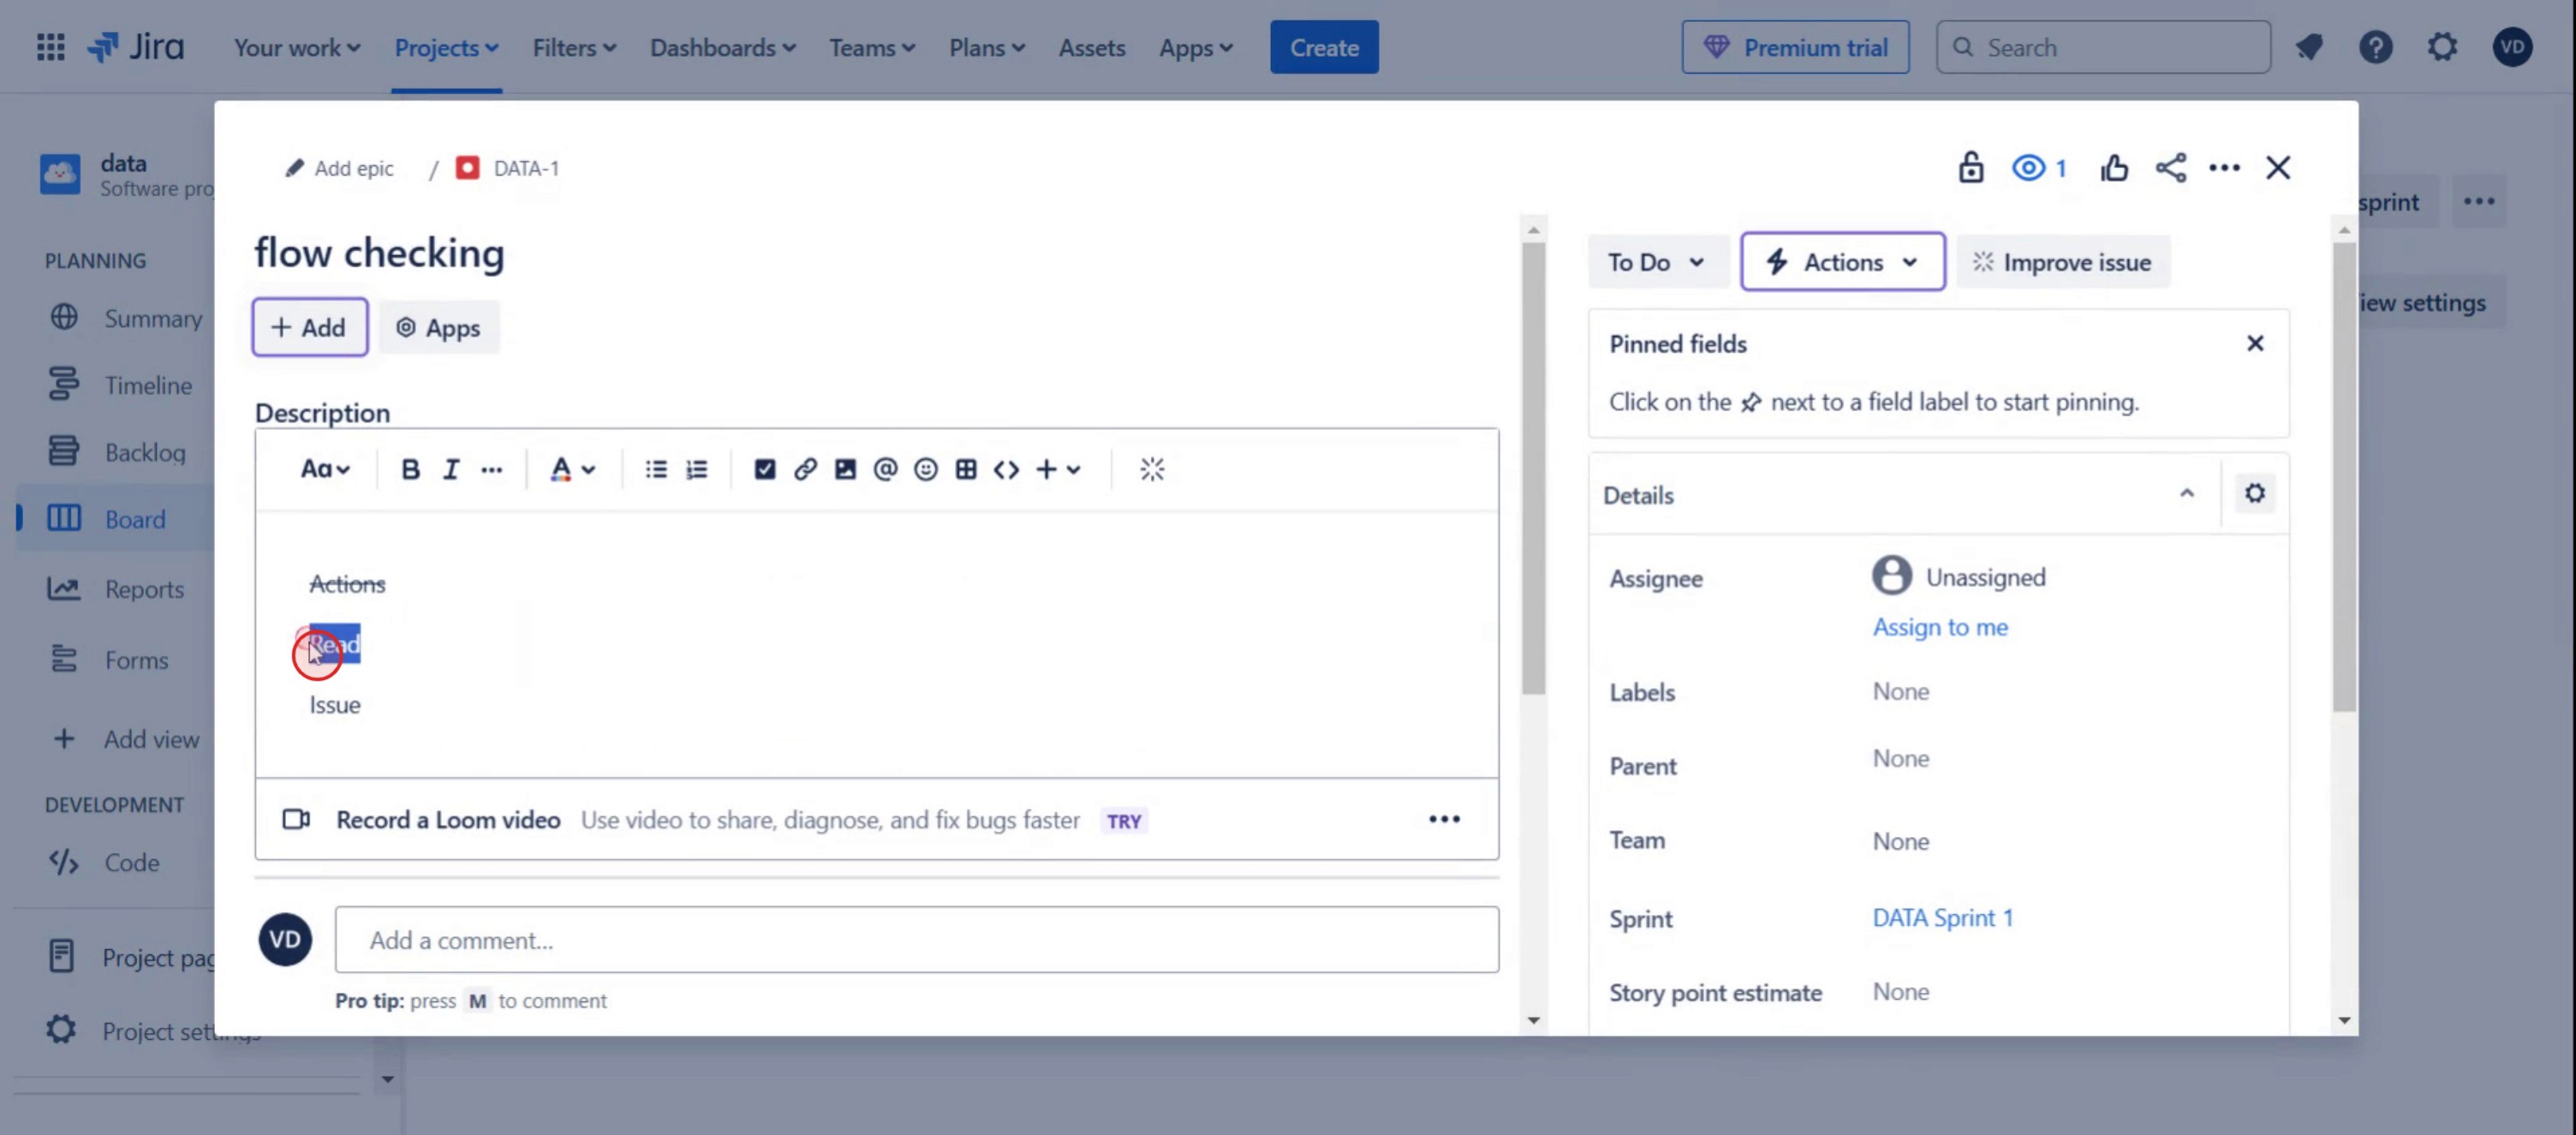2576x1135 pixels.
Task: Open the Filters menu
Action: pos(574,47)
